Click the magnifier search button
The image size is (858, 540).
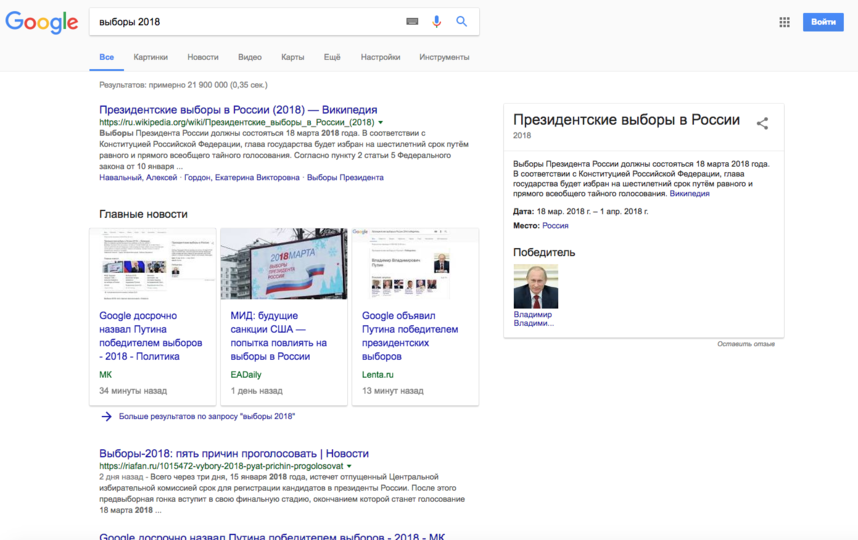pyautogui.click(x=461, y=21)
